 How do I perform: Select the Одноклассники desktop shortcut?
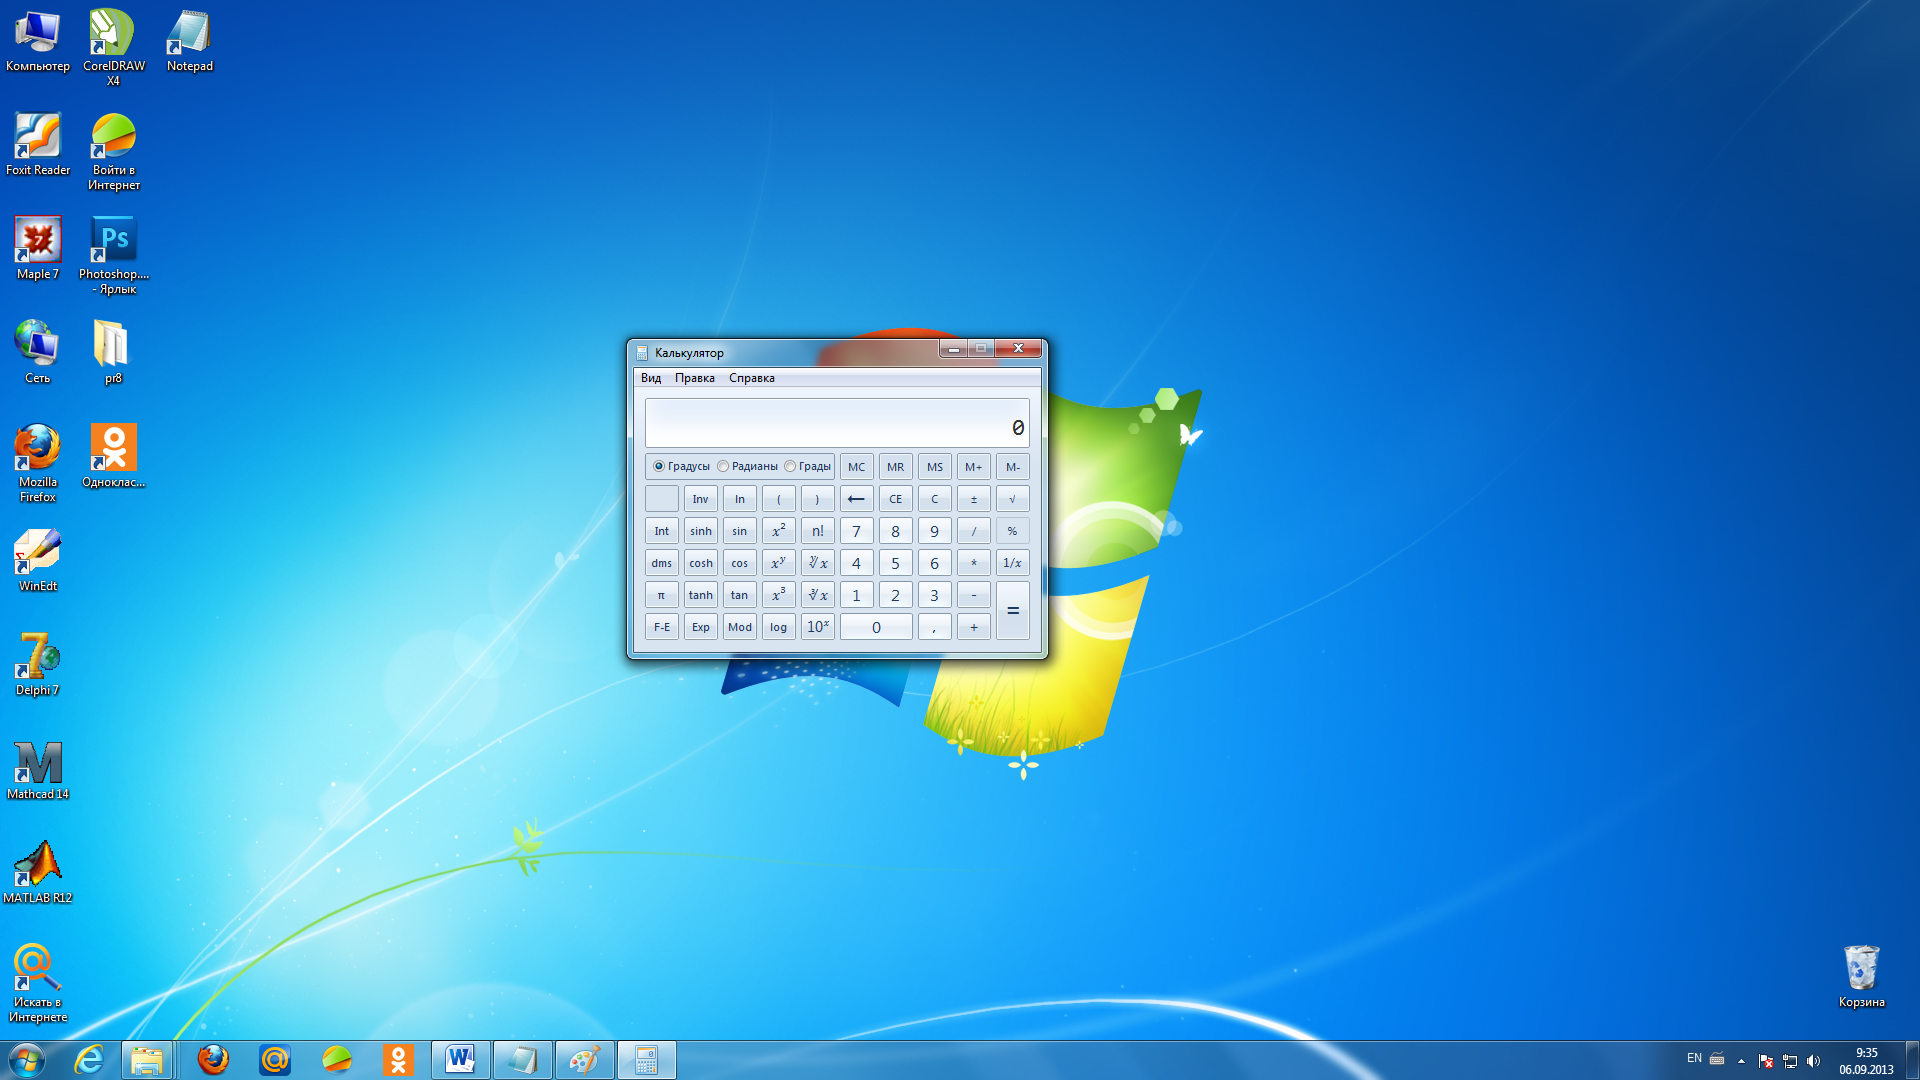coord(113,457)
